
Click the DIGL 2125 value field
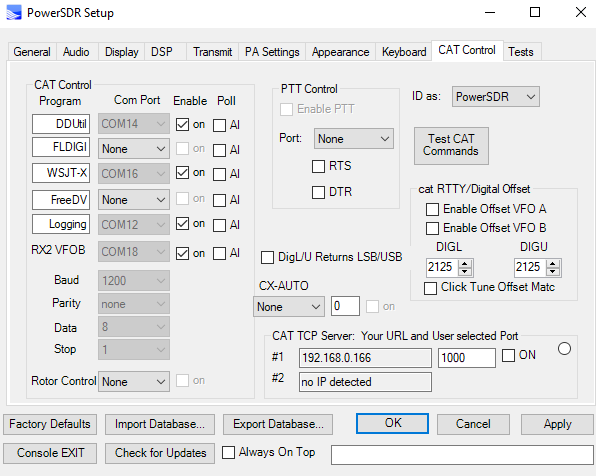(442, 267)
